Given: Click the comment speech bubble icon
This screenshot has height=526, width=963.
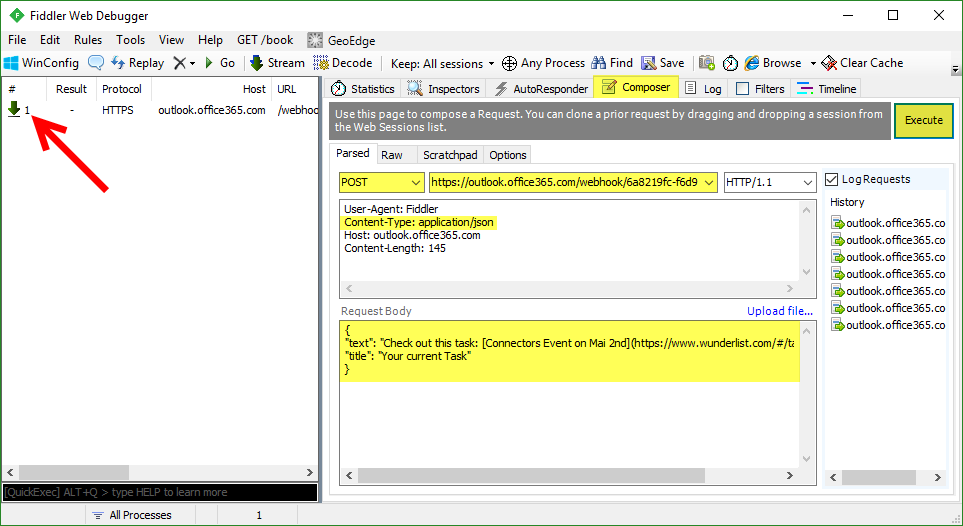Looking at the screenshot, I should tap(96, 63).
